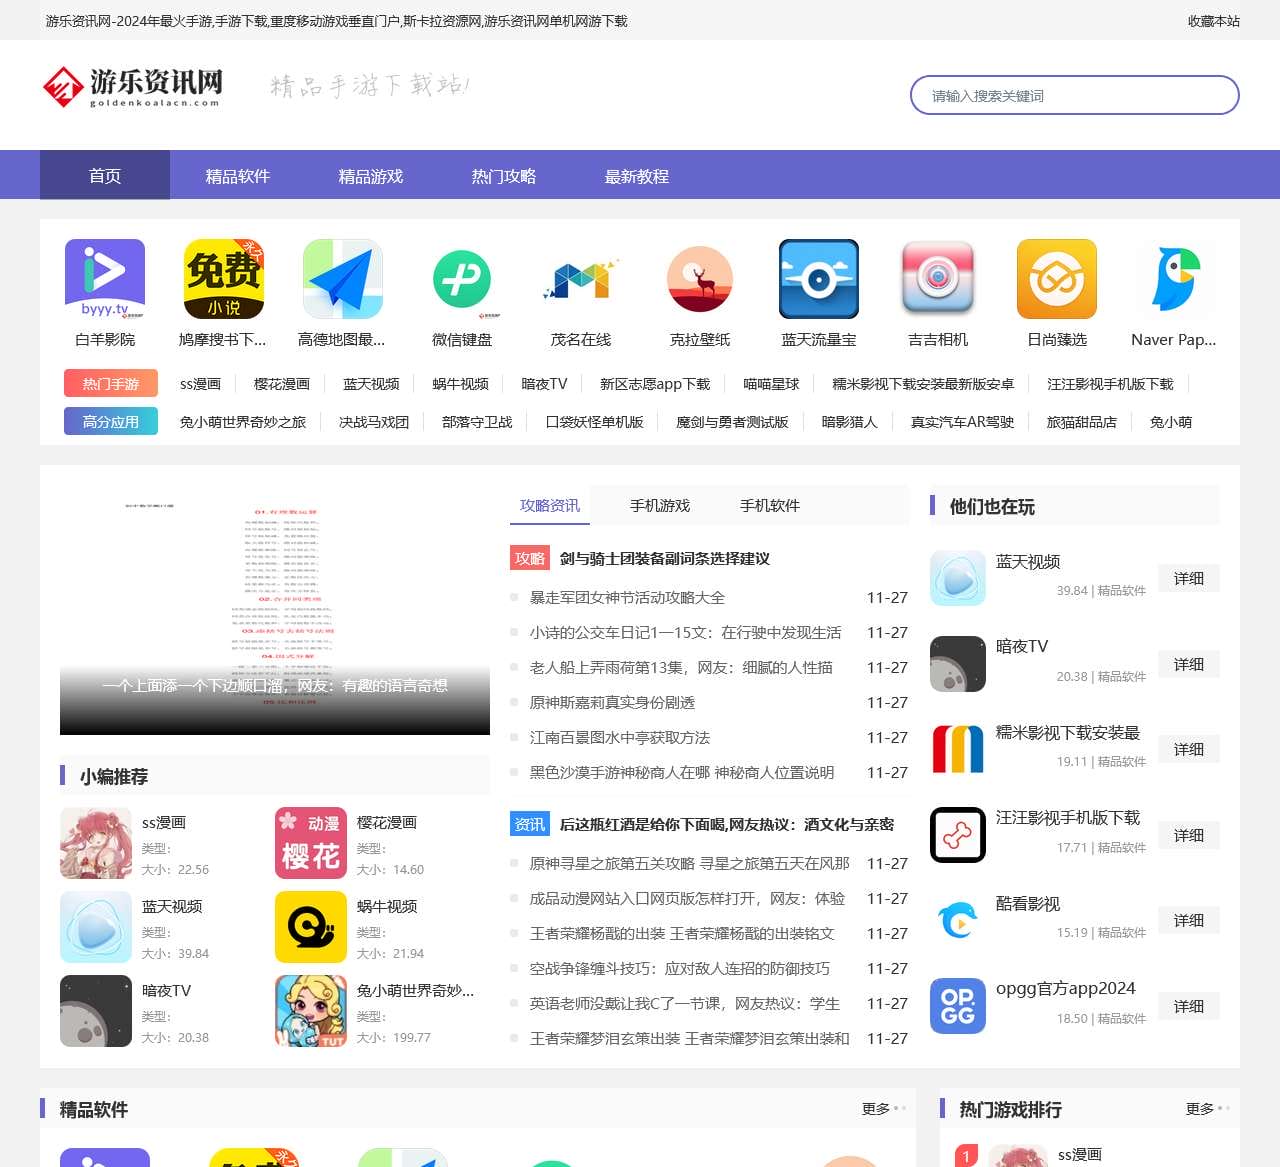Click the 收藏本站 link
This screenshot has width=1280, height=1167.
(1214, 21)
